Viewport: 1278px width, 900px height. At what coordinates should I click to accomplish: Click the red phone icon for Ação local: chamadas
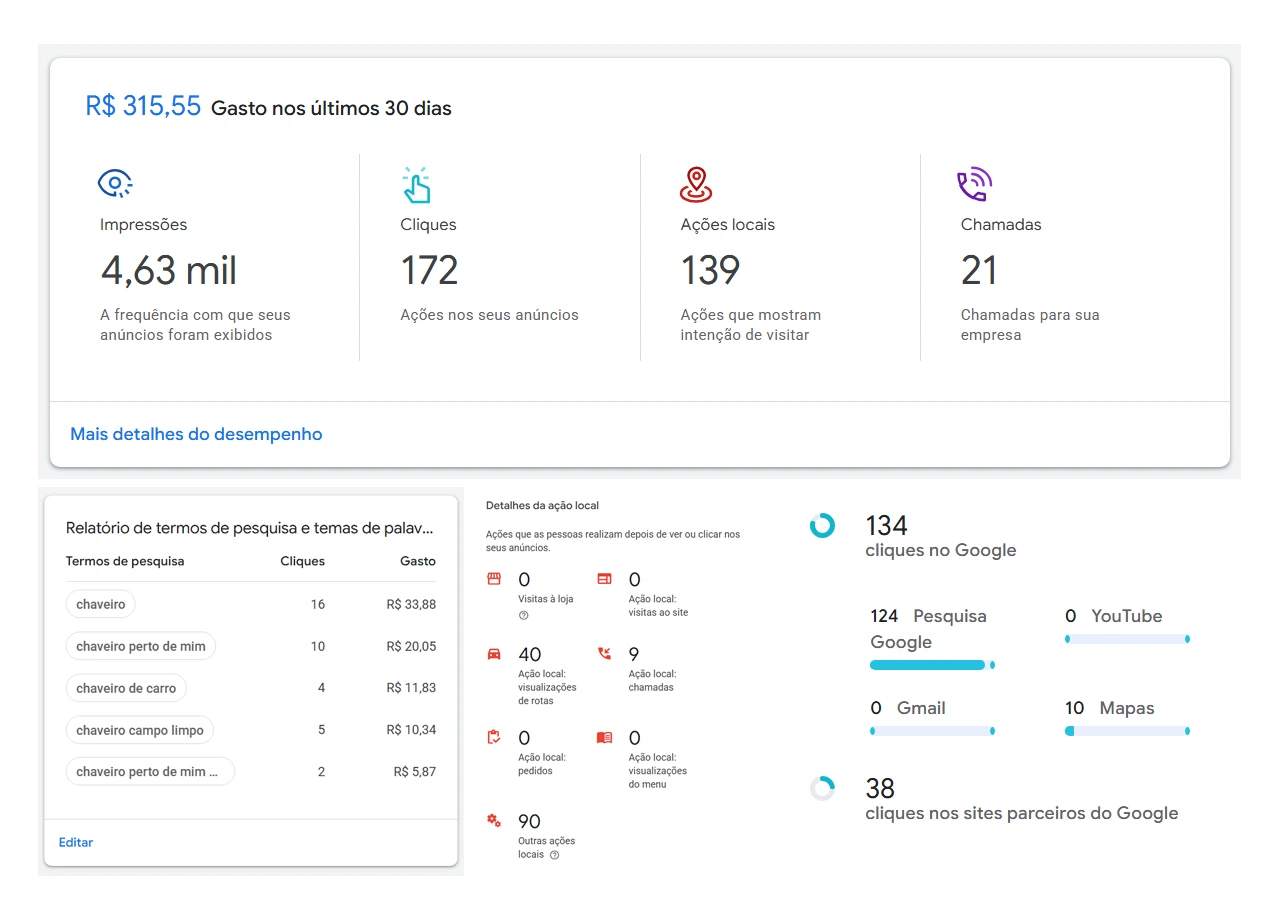pos(603,654)
